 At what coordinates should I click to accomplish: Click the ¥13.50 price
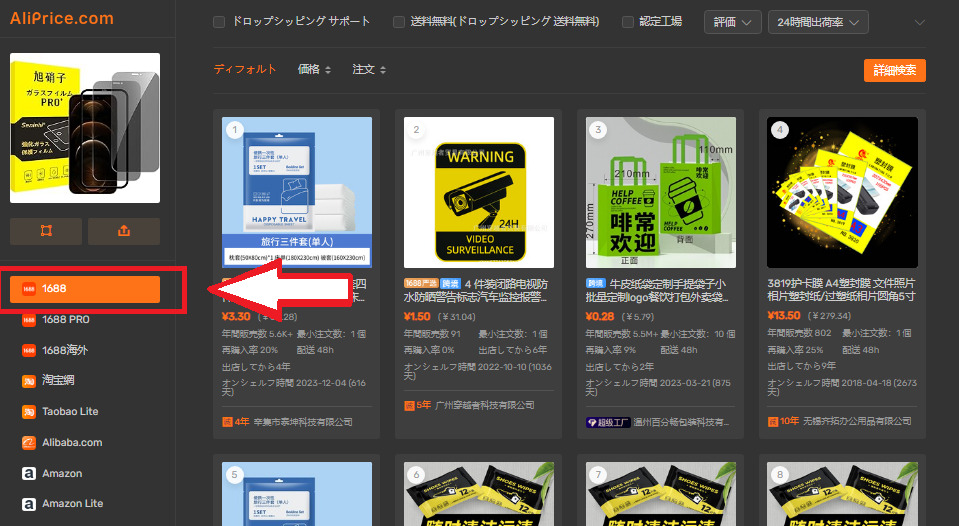[783, 315]
